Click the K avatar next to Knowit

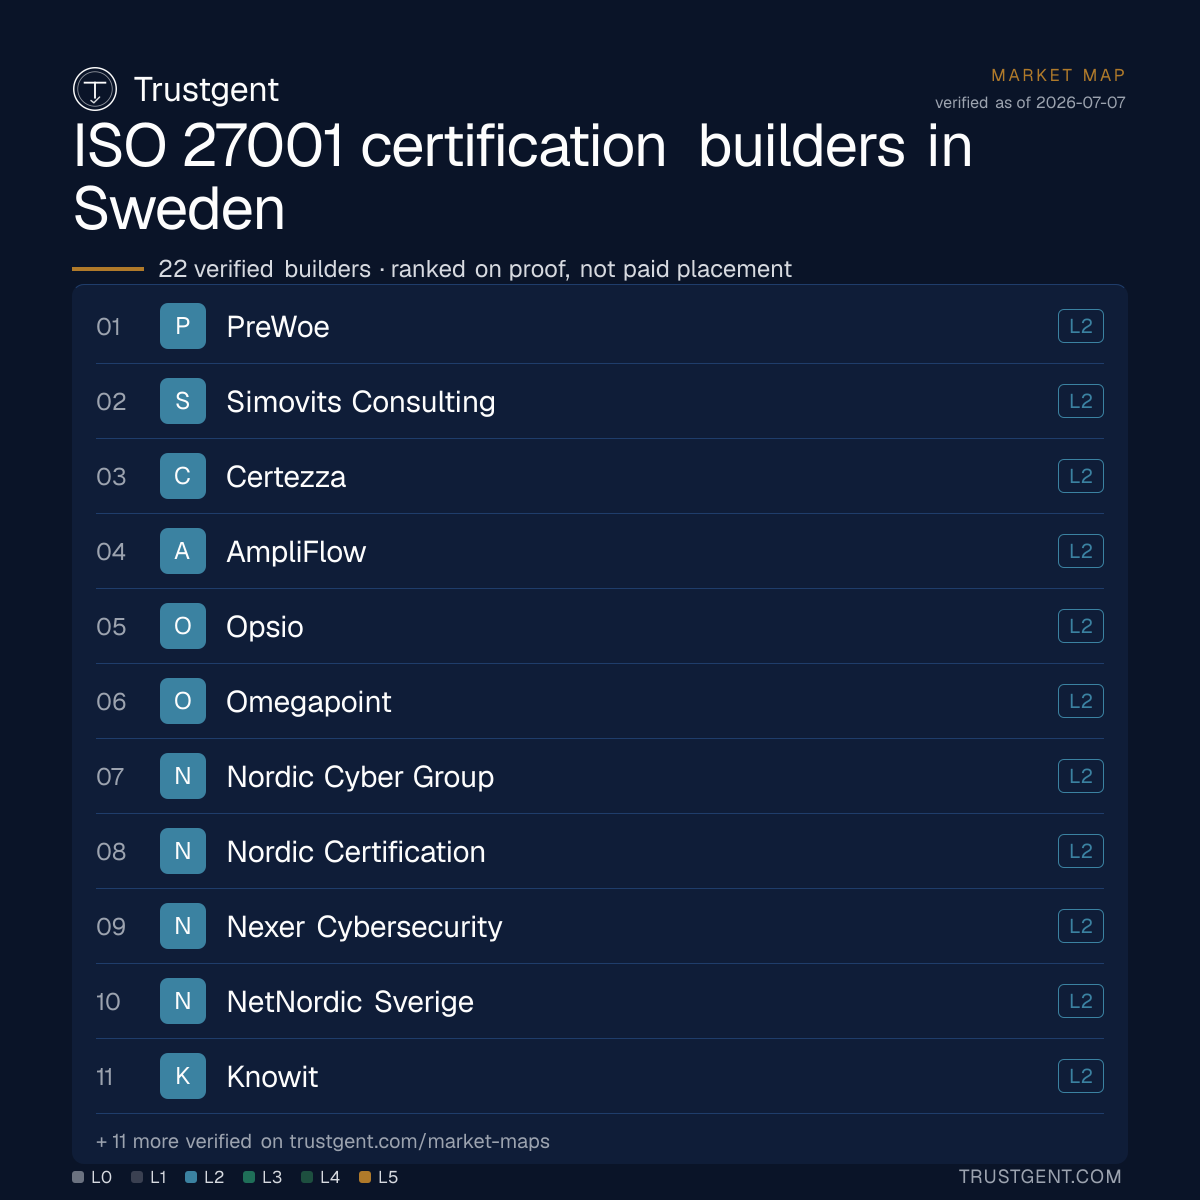tap(183, 1076)
